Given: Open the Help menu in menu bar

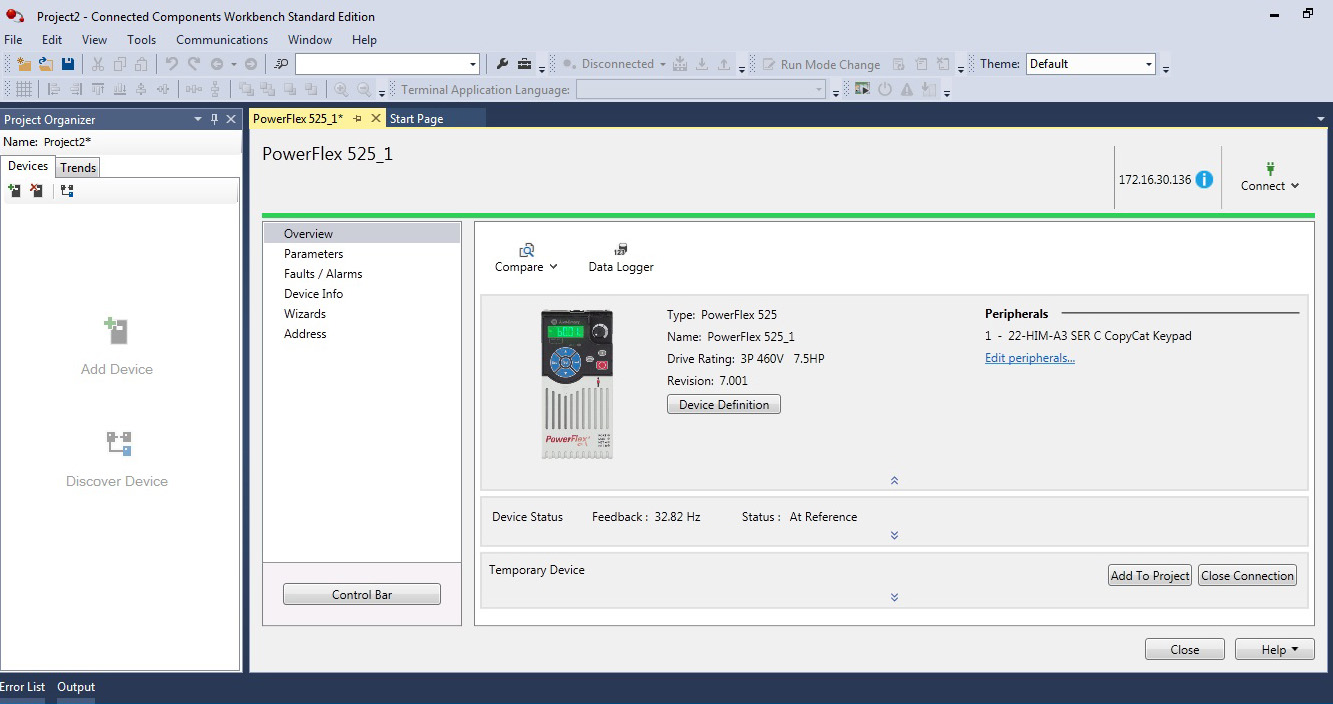Looking at the screenshot, I should (x=364, y=40).
